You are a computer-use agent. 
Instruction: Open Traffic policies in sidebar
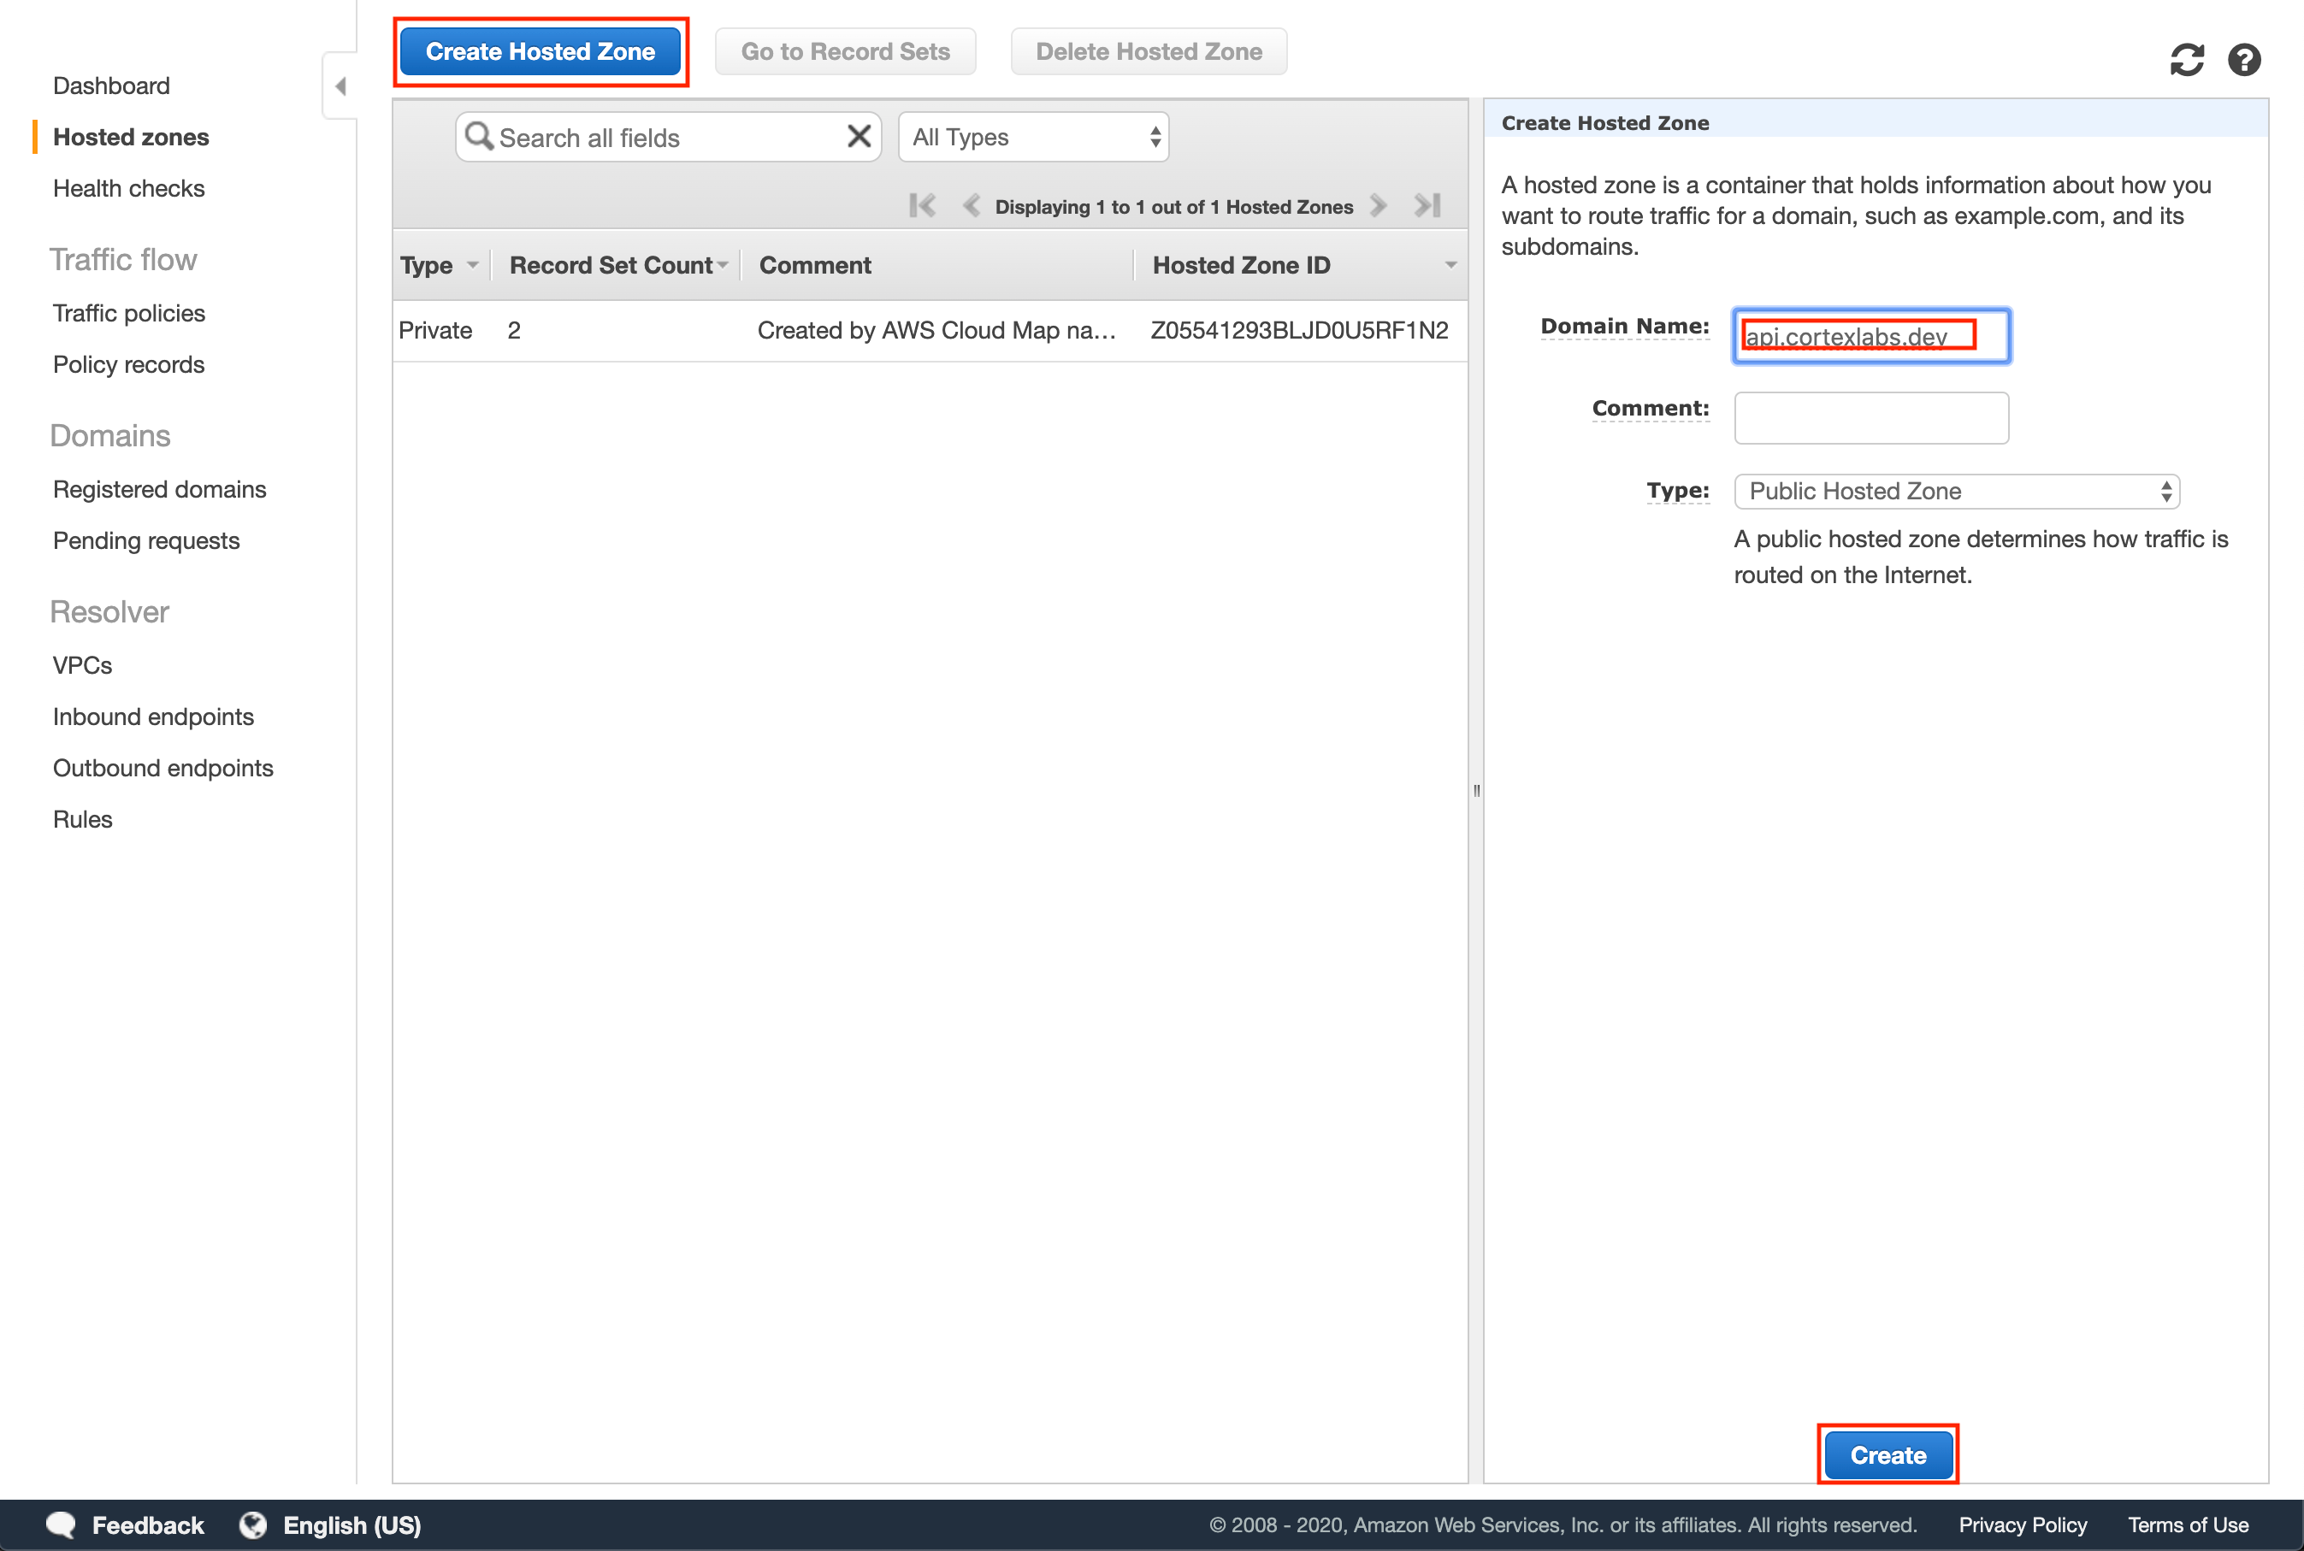[128, 313]
